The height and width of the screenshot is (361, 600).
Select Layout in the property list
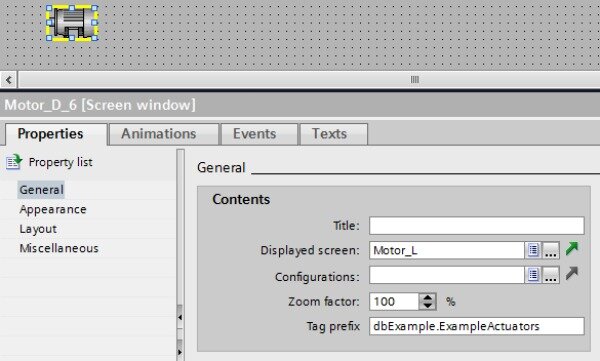38,229
